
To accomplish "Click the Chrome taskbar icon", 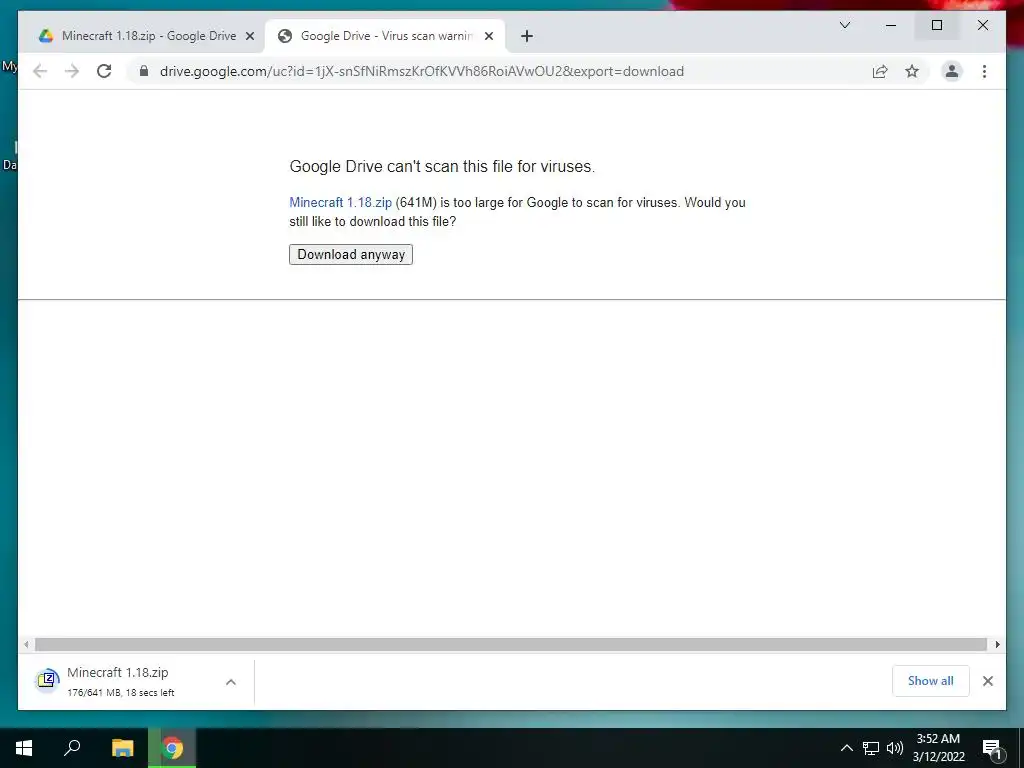I will [x=172, y=748].
